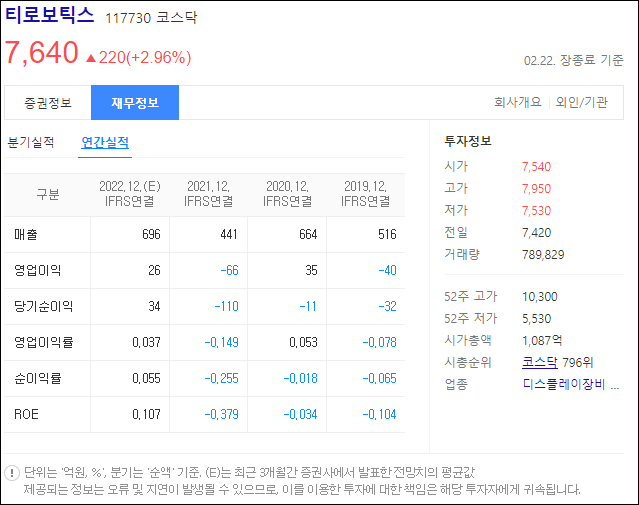Click the 코스닥 market rank link
The image size is (639, 505).
pyautogui.click(x=540, y=362)
